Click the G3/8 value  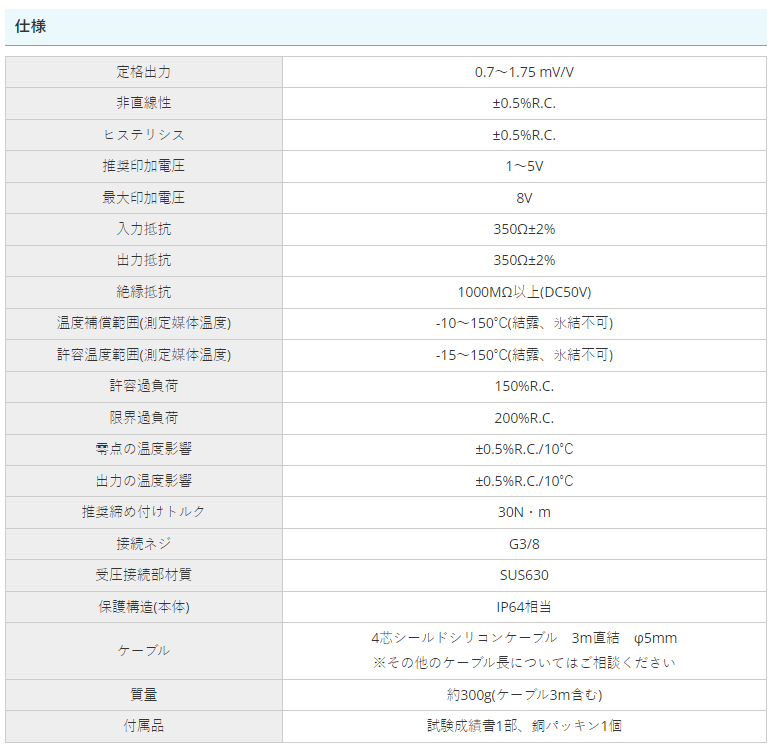524,544
